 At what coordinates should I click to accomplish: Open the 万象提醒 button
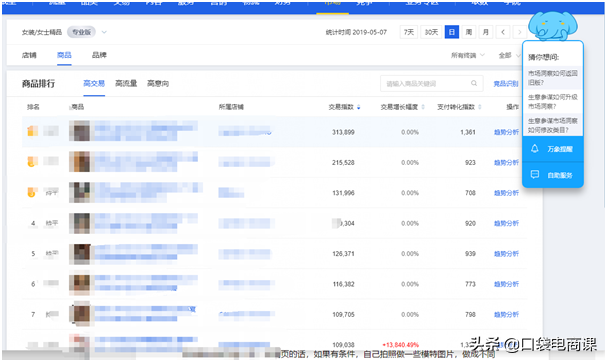(553, 149)
